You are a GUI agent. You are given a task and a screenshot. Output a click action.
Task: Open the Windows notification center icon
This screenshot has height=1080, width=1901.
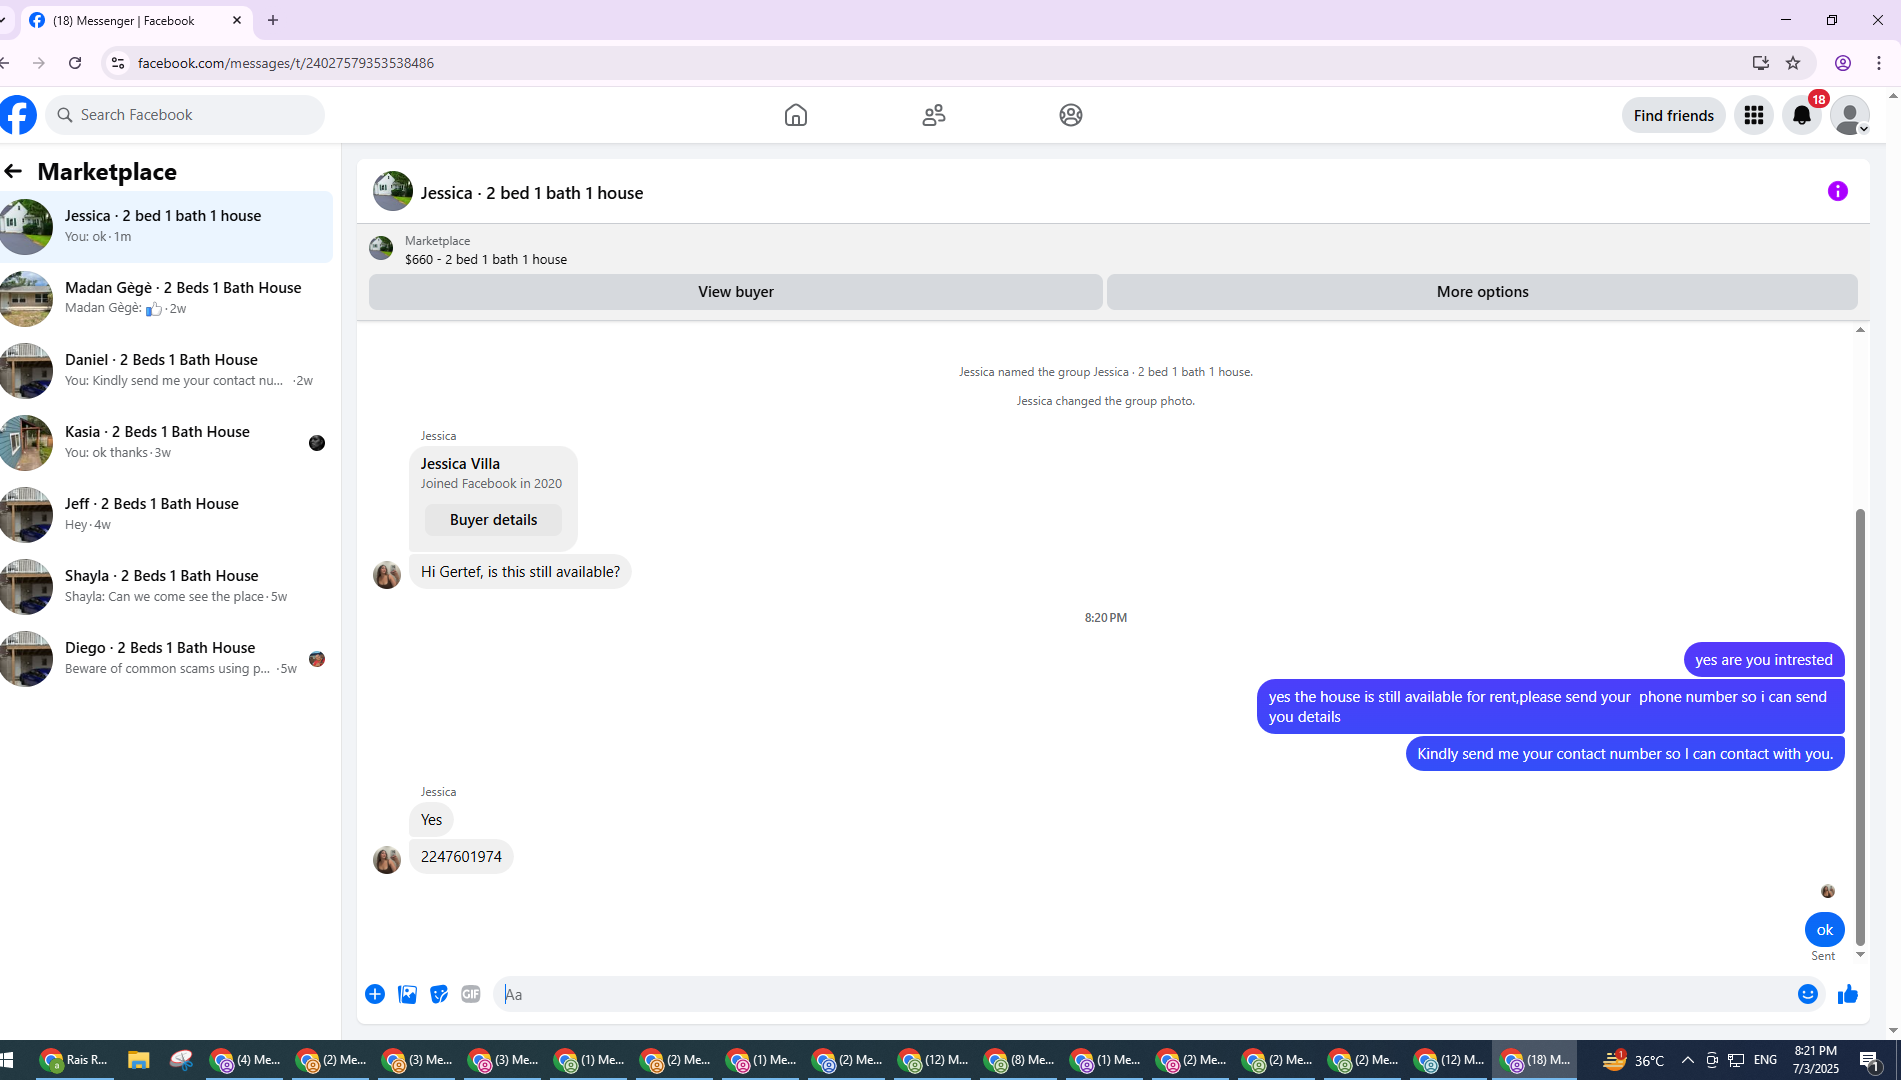pos(1869,1060)
